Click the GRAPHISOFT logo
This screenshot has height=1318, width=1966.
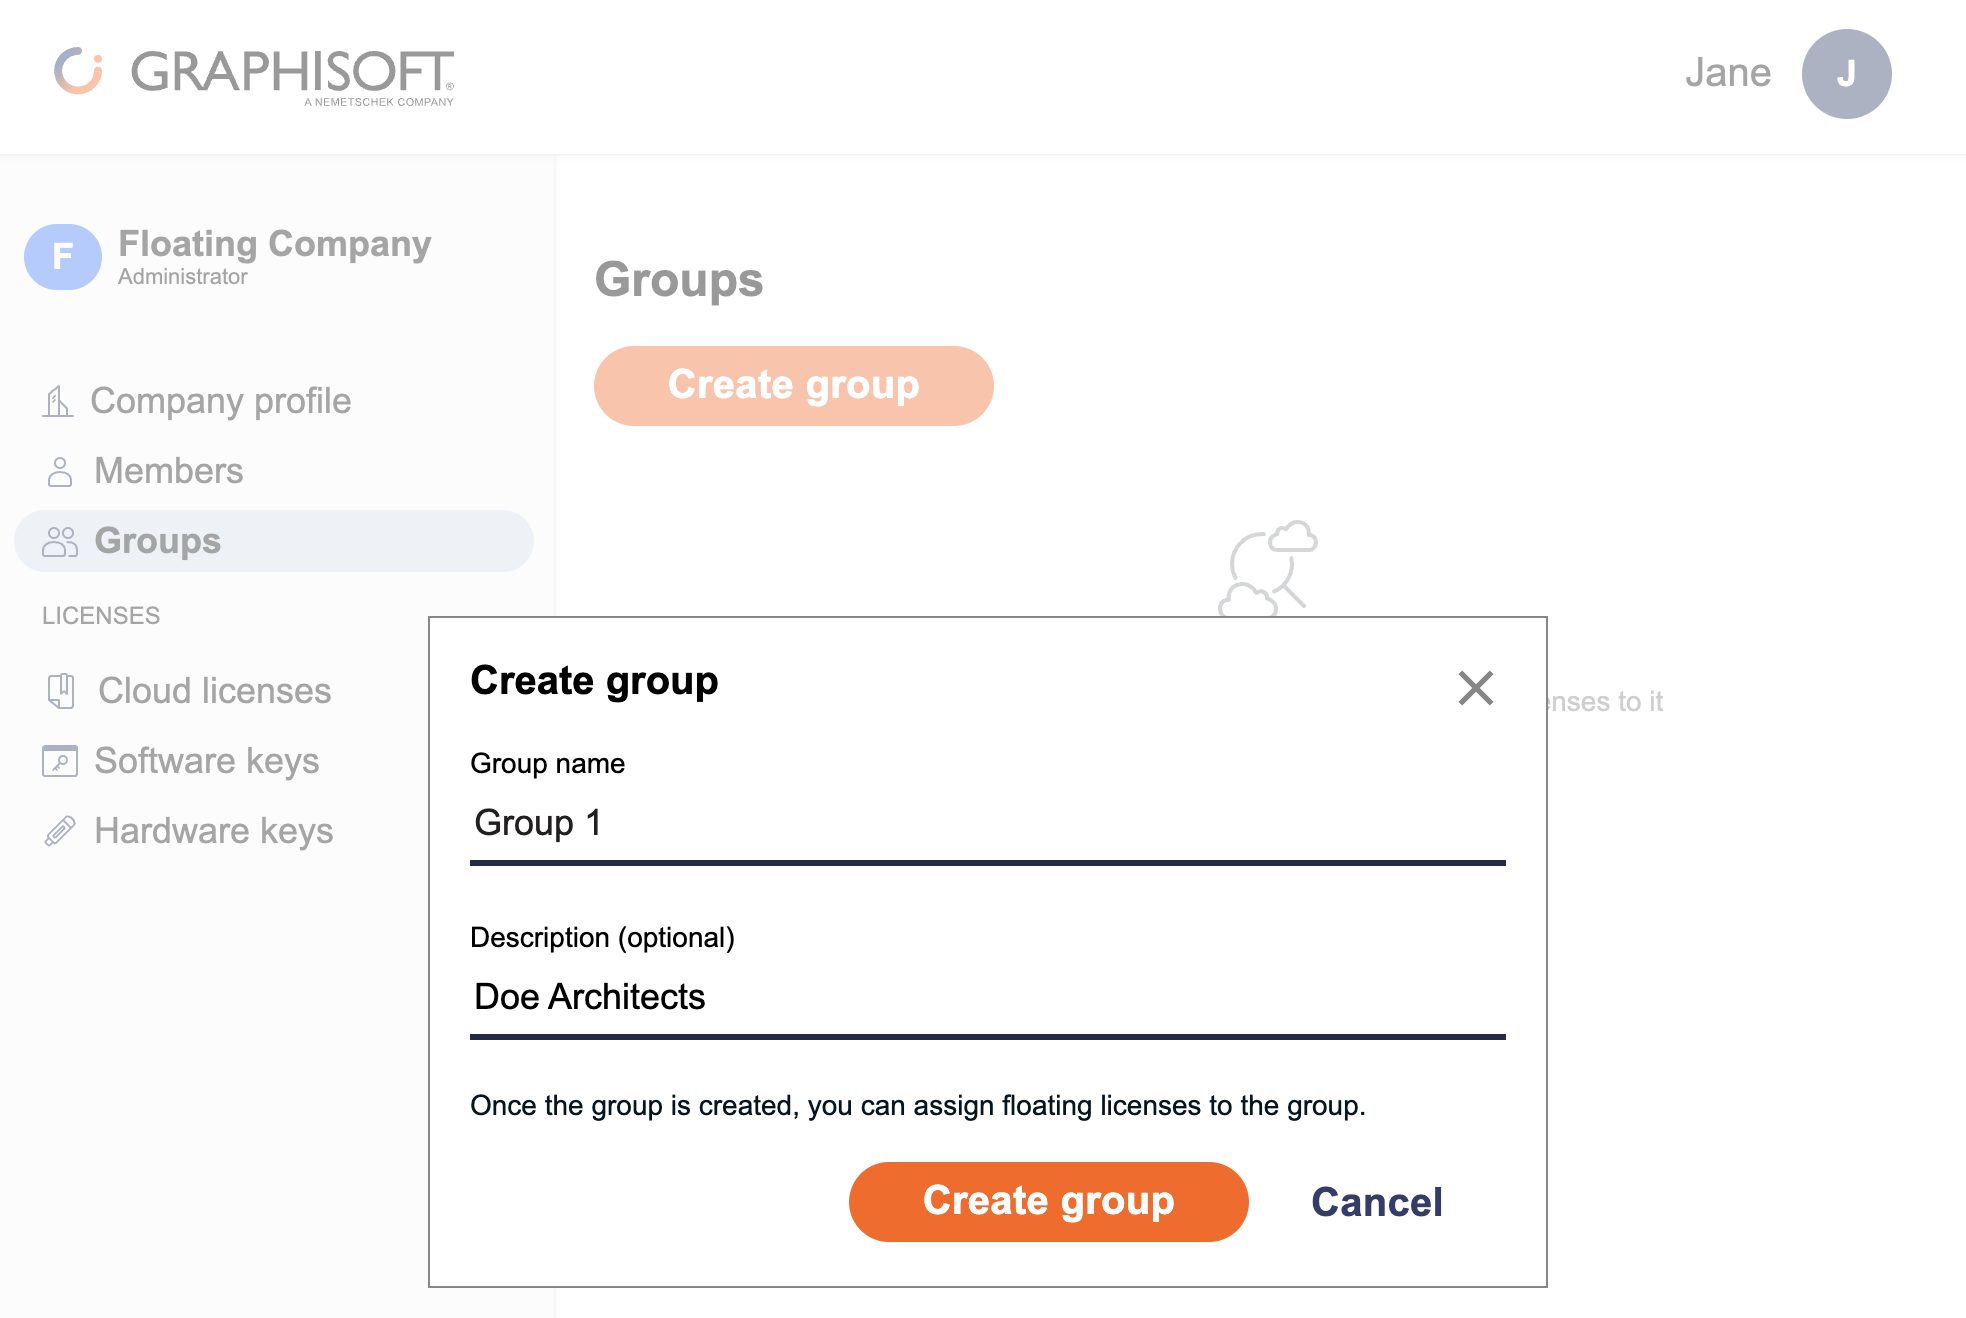(x=255, y=72)
